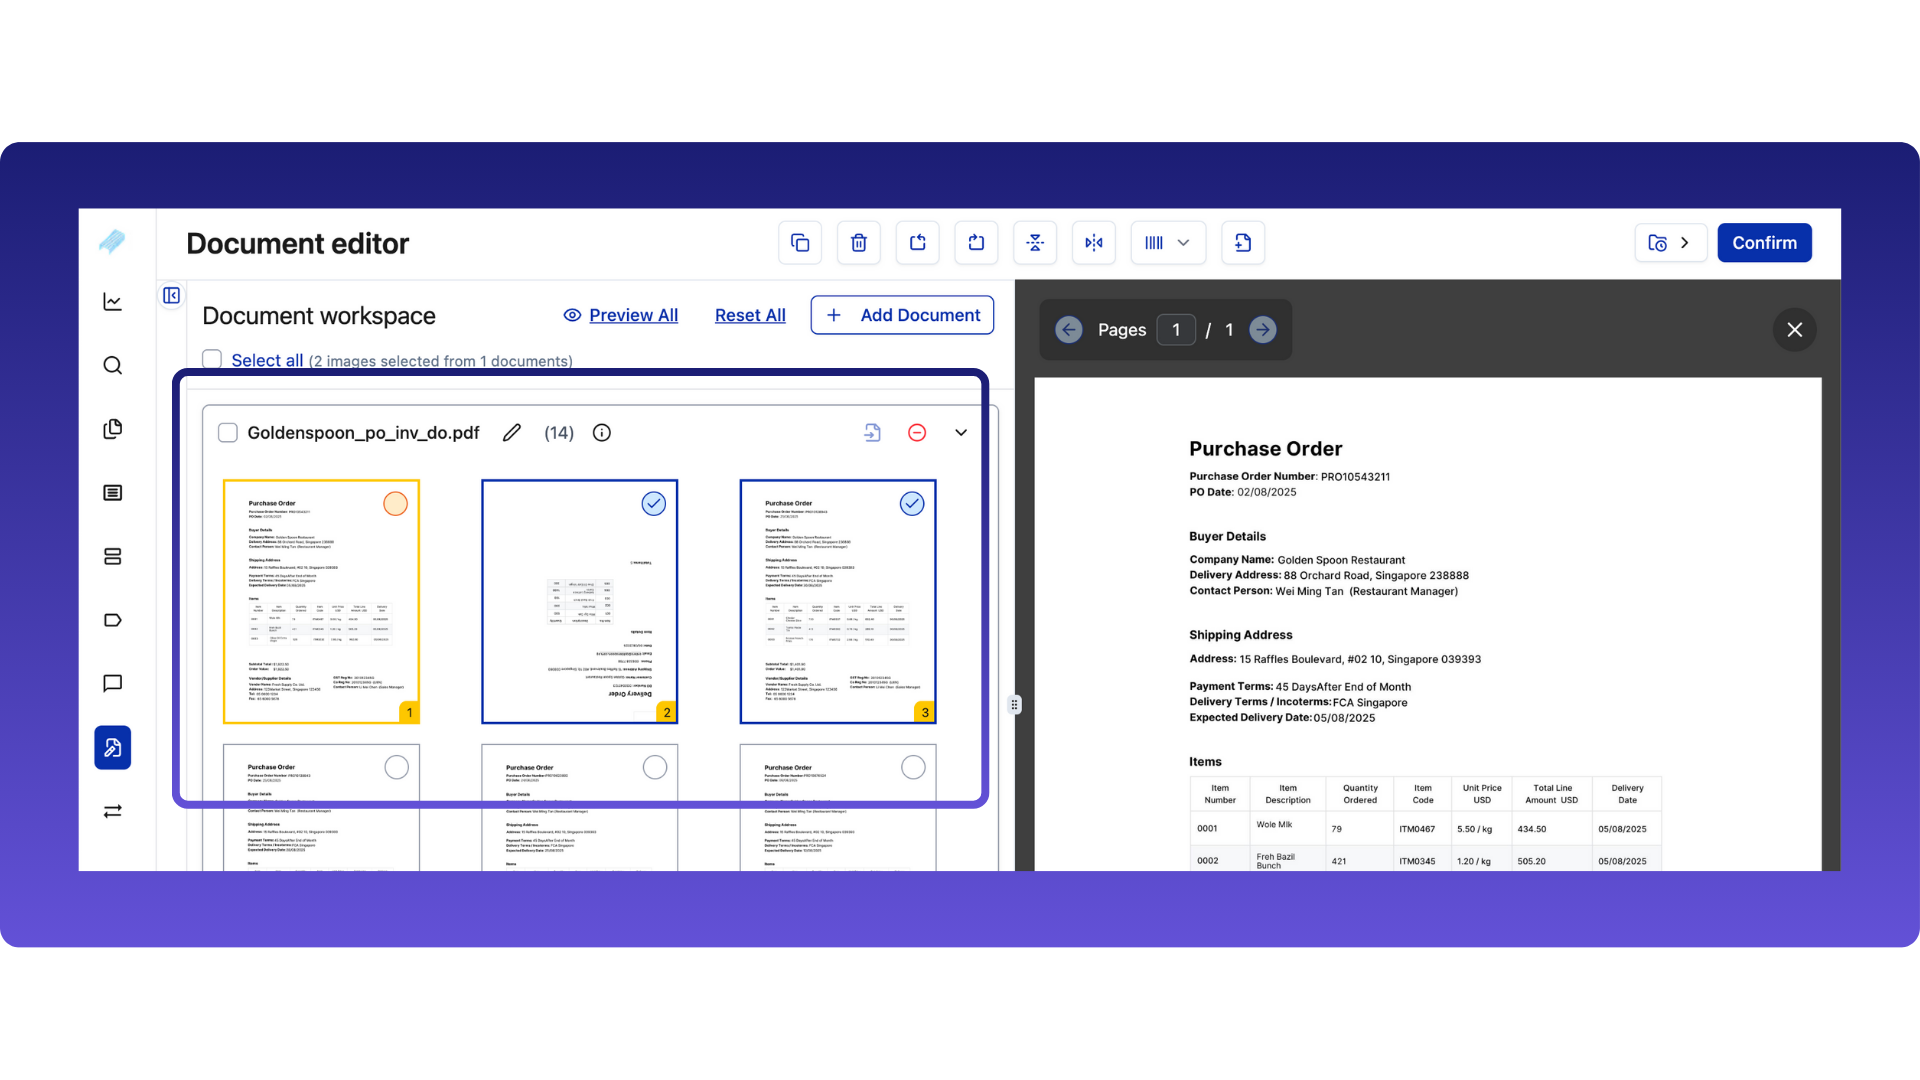The image size is (1920, 1080).
Task: Open the search icon in left sidebar
Action: click(x=113, y=366)
